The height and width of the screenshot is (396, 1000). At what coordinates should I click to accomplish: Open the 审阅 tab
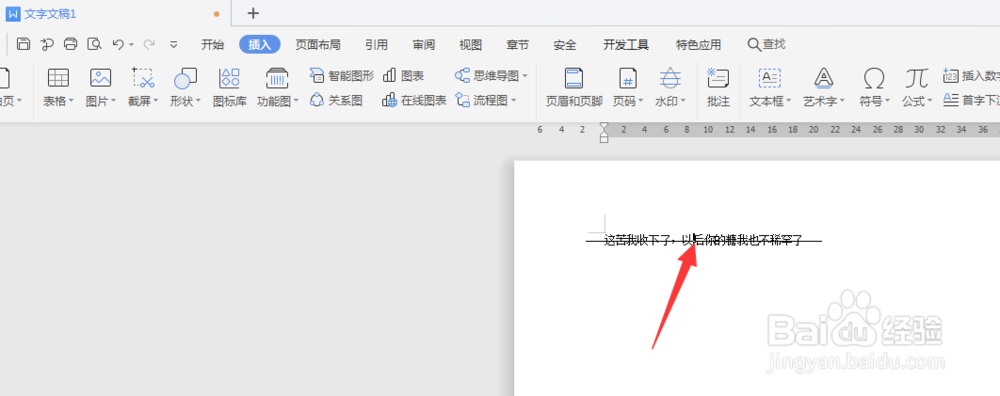[x=423, y=45]
